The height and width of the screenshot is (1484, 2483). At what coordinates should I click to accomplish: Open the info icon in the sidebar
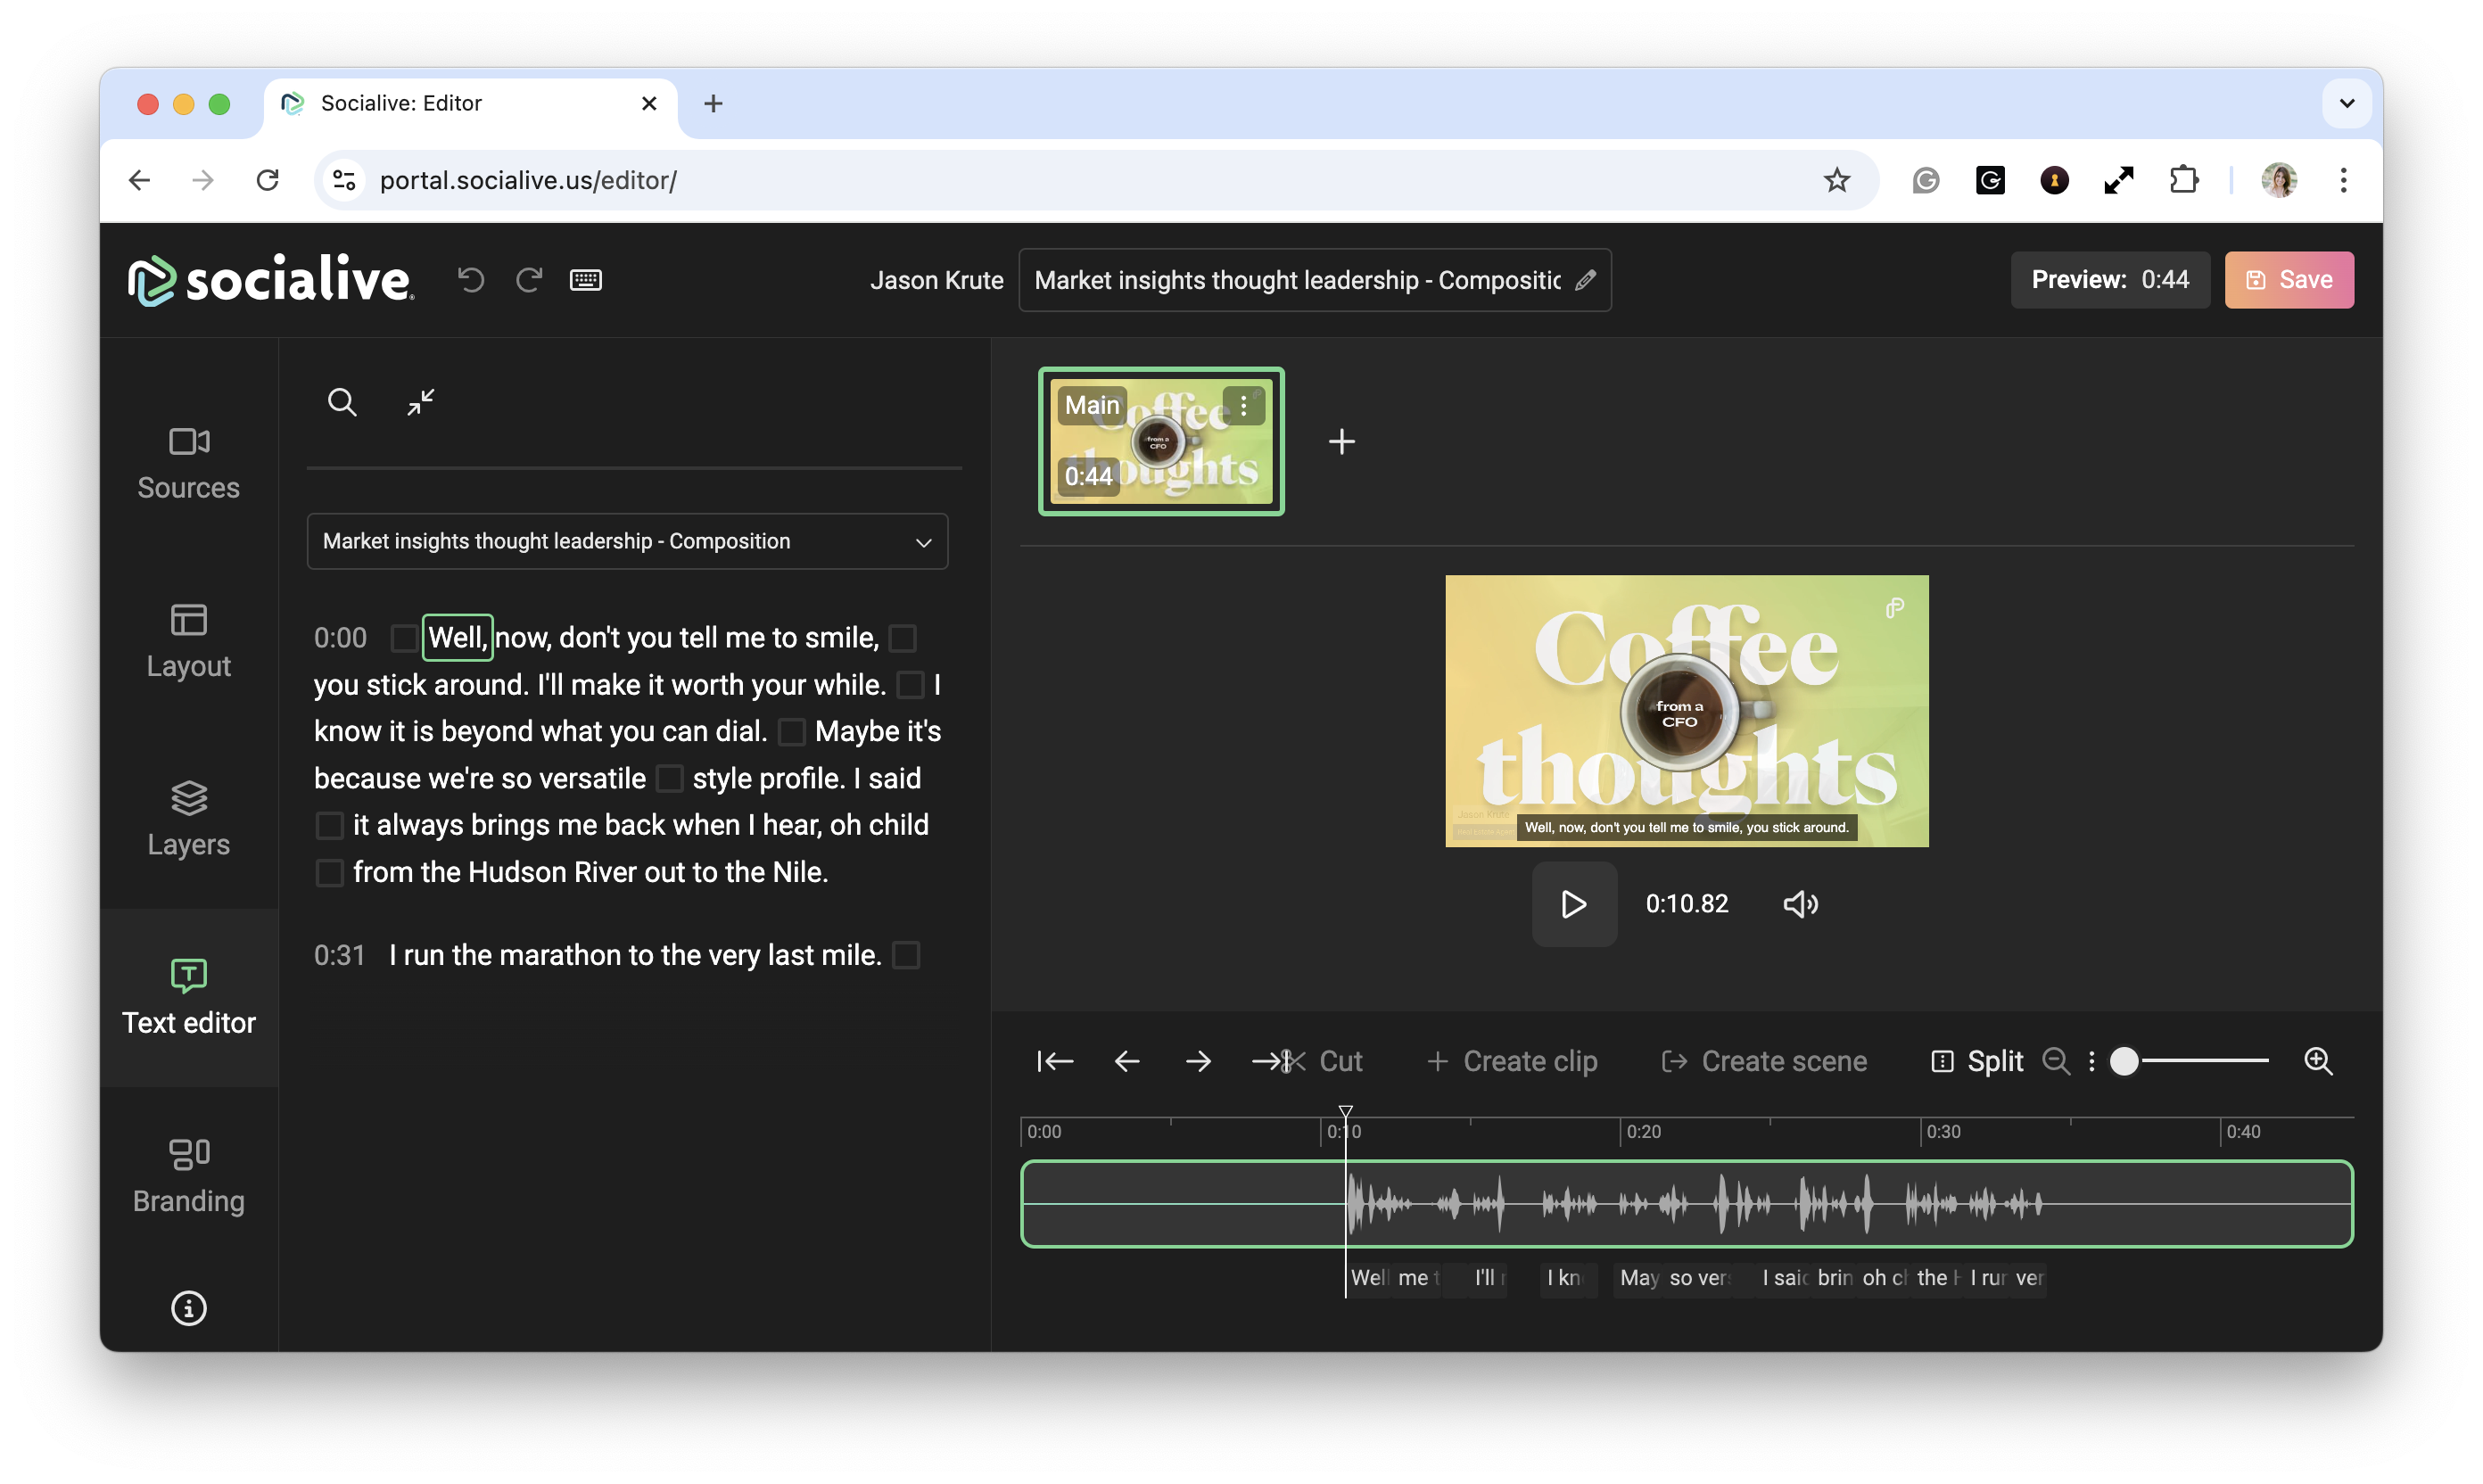point(189,1308)
